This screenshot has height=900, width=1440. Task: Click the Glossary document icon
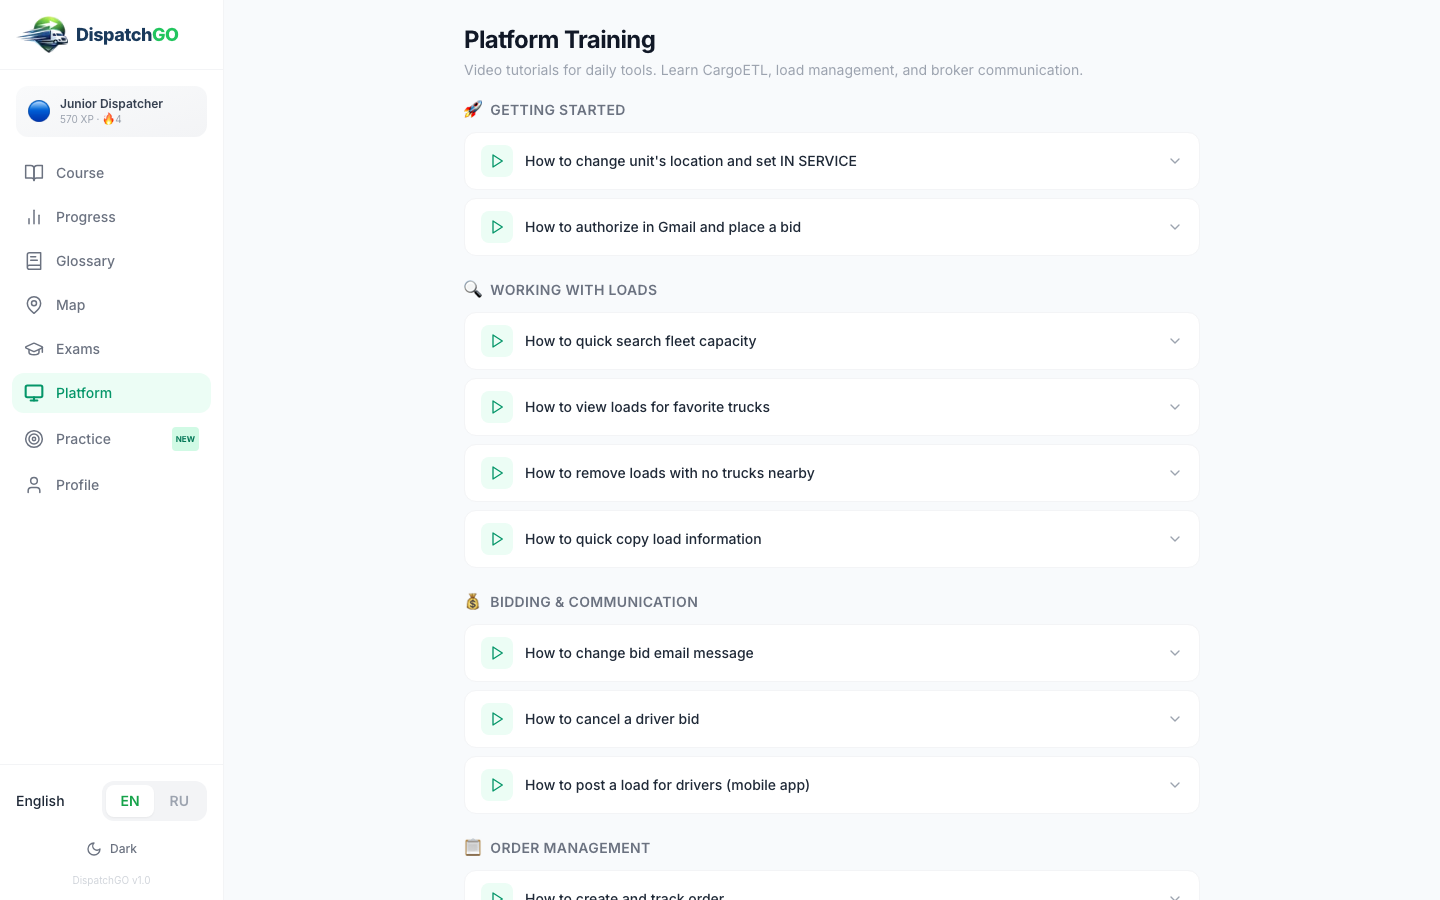(34, 261)
